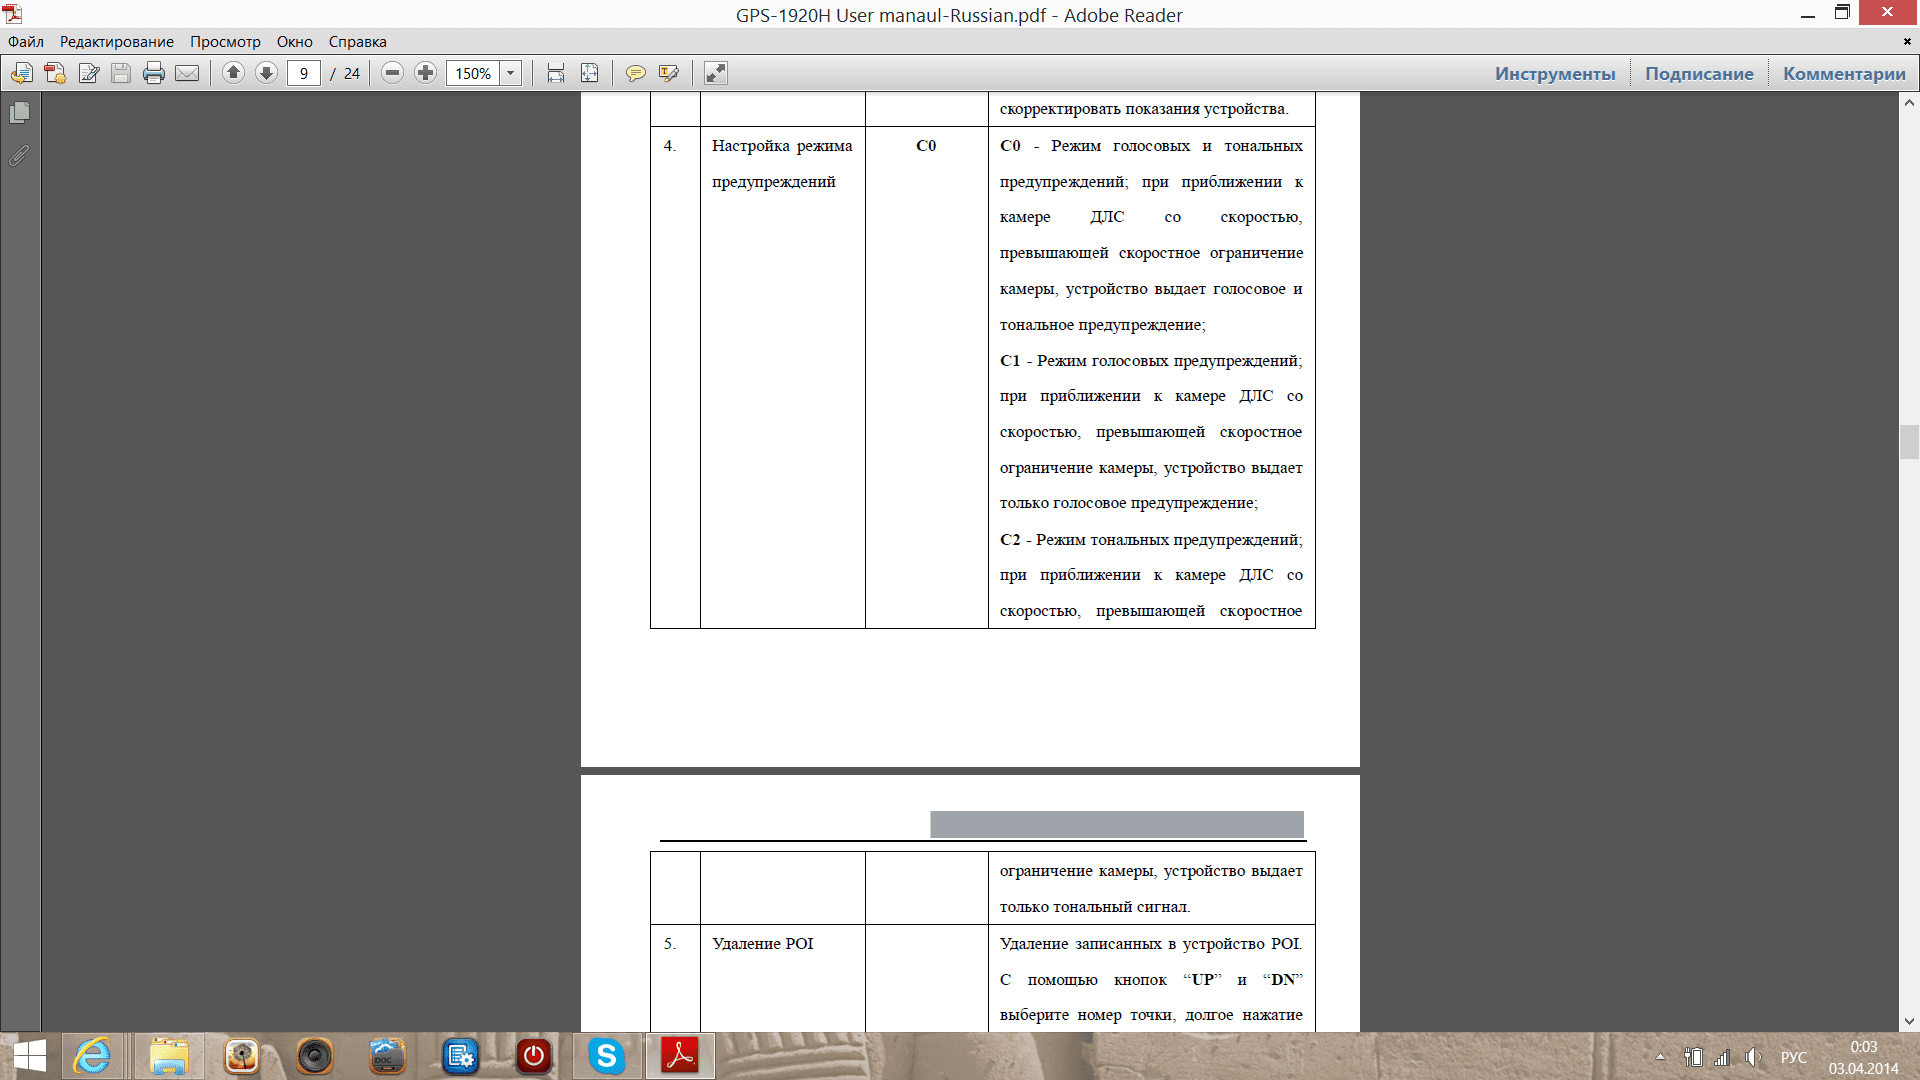Click the Edit/Sign document pencil icon
Image resolution: width=1920 pixels, height=1080 pixels.
(x=89, y=73)
